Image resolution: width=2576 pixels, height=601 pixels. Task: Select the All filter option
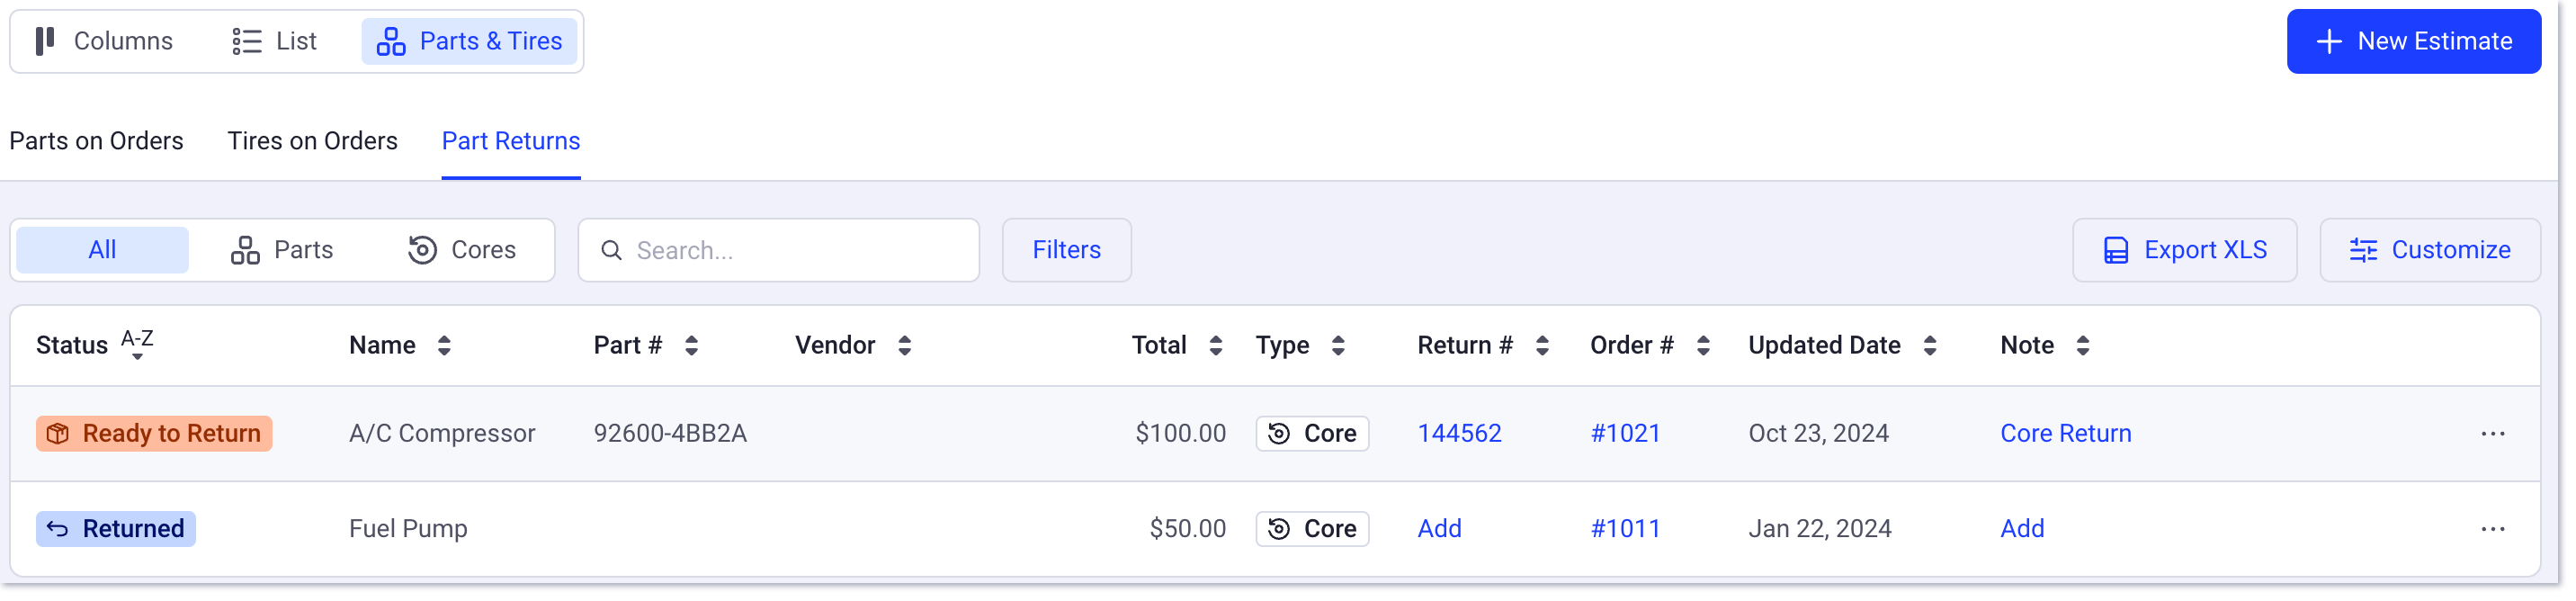coord(101,249)
